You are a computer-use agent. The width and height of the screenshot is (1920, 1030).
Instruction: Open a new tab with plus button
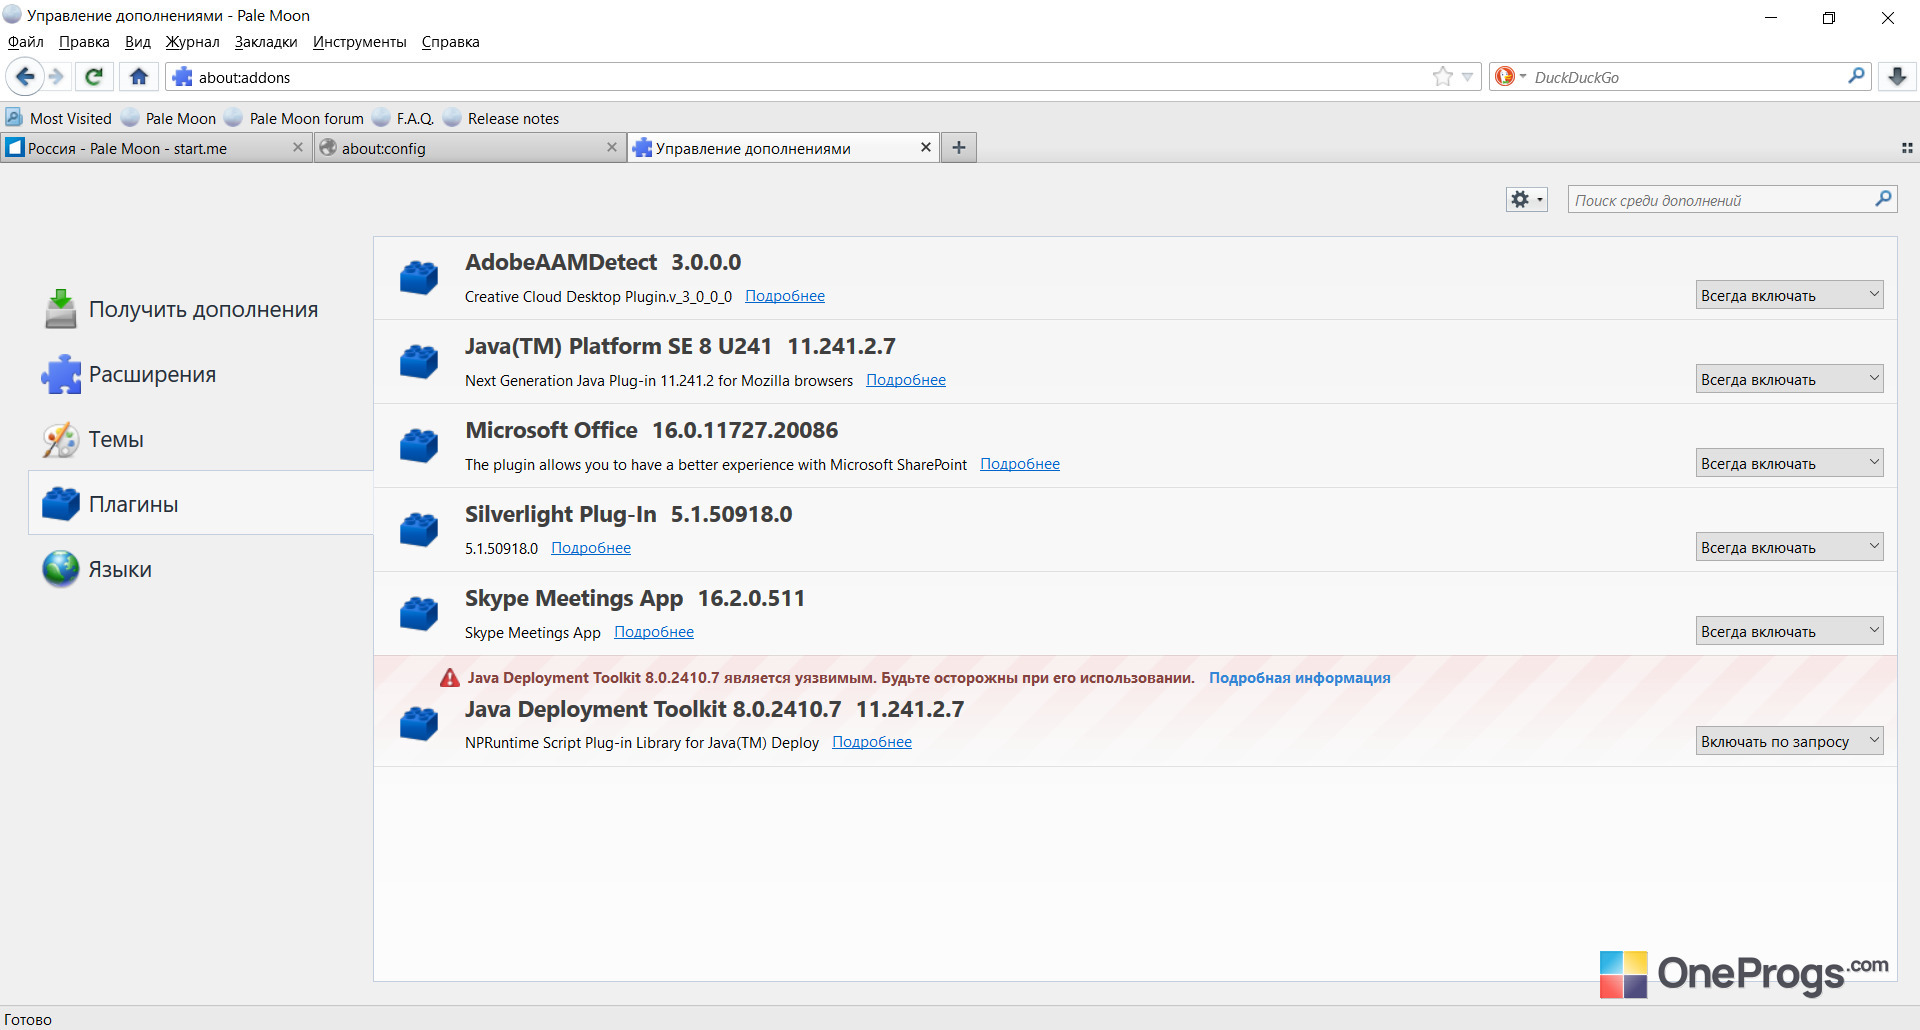tap(958, 148)
